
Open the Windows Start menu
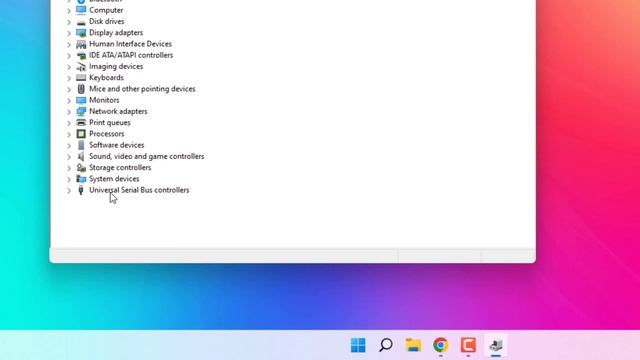point(358,345)
